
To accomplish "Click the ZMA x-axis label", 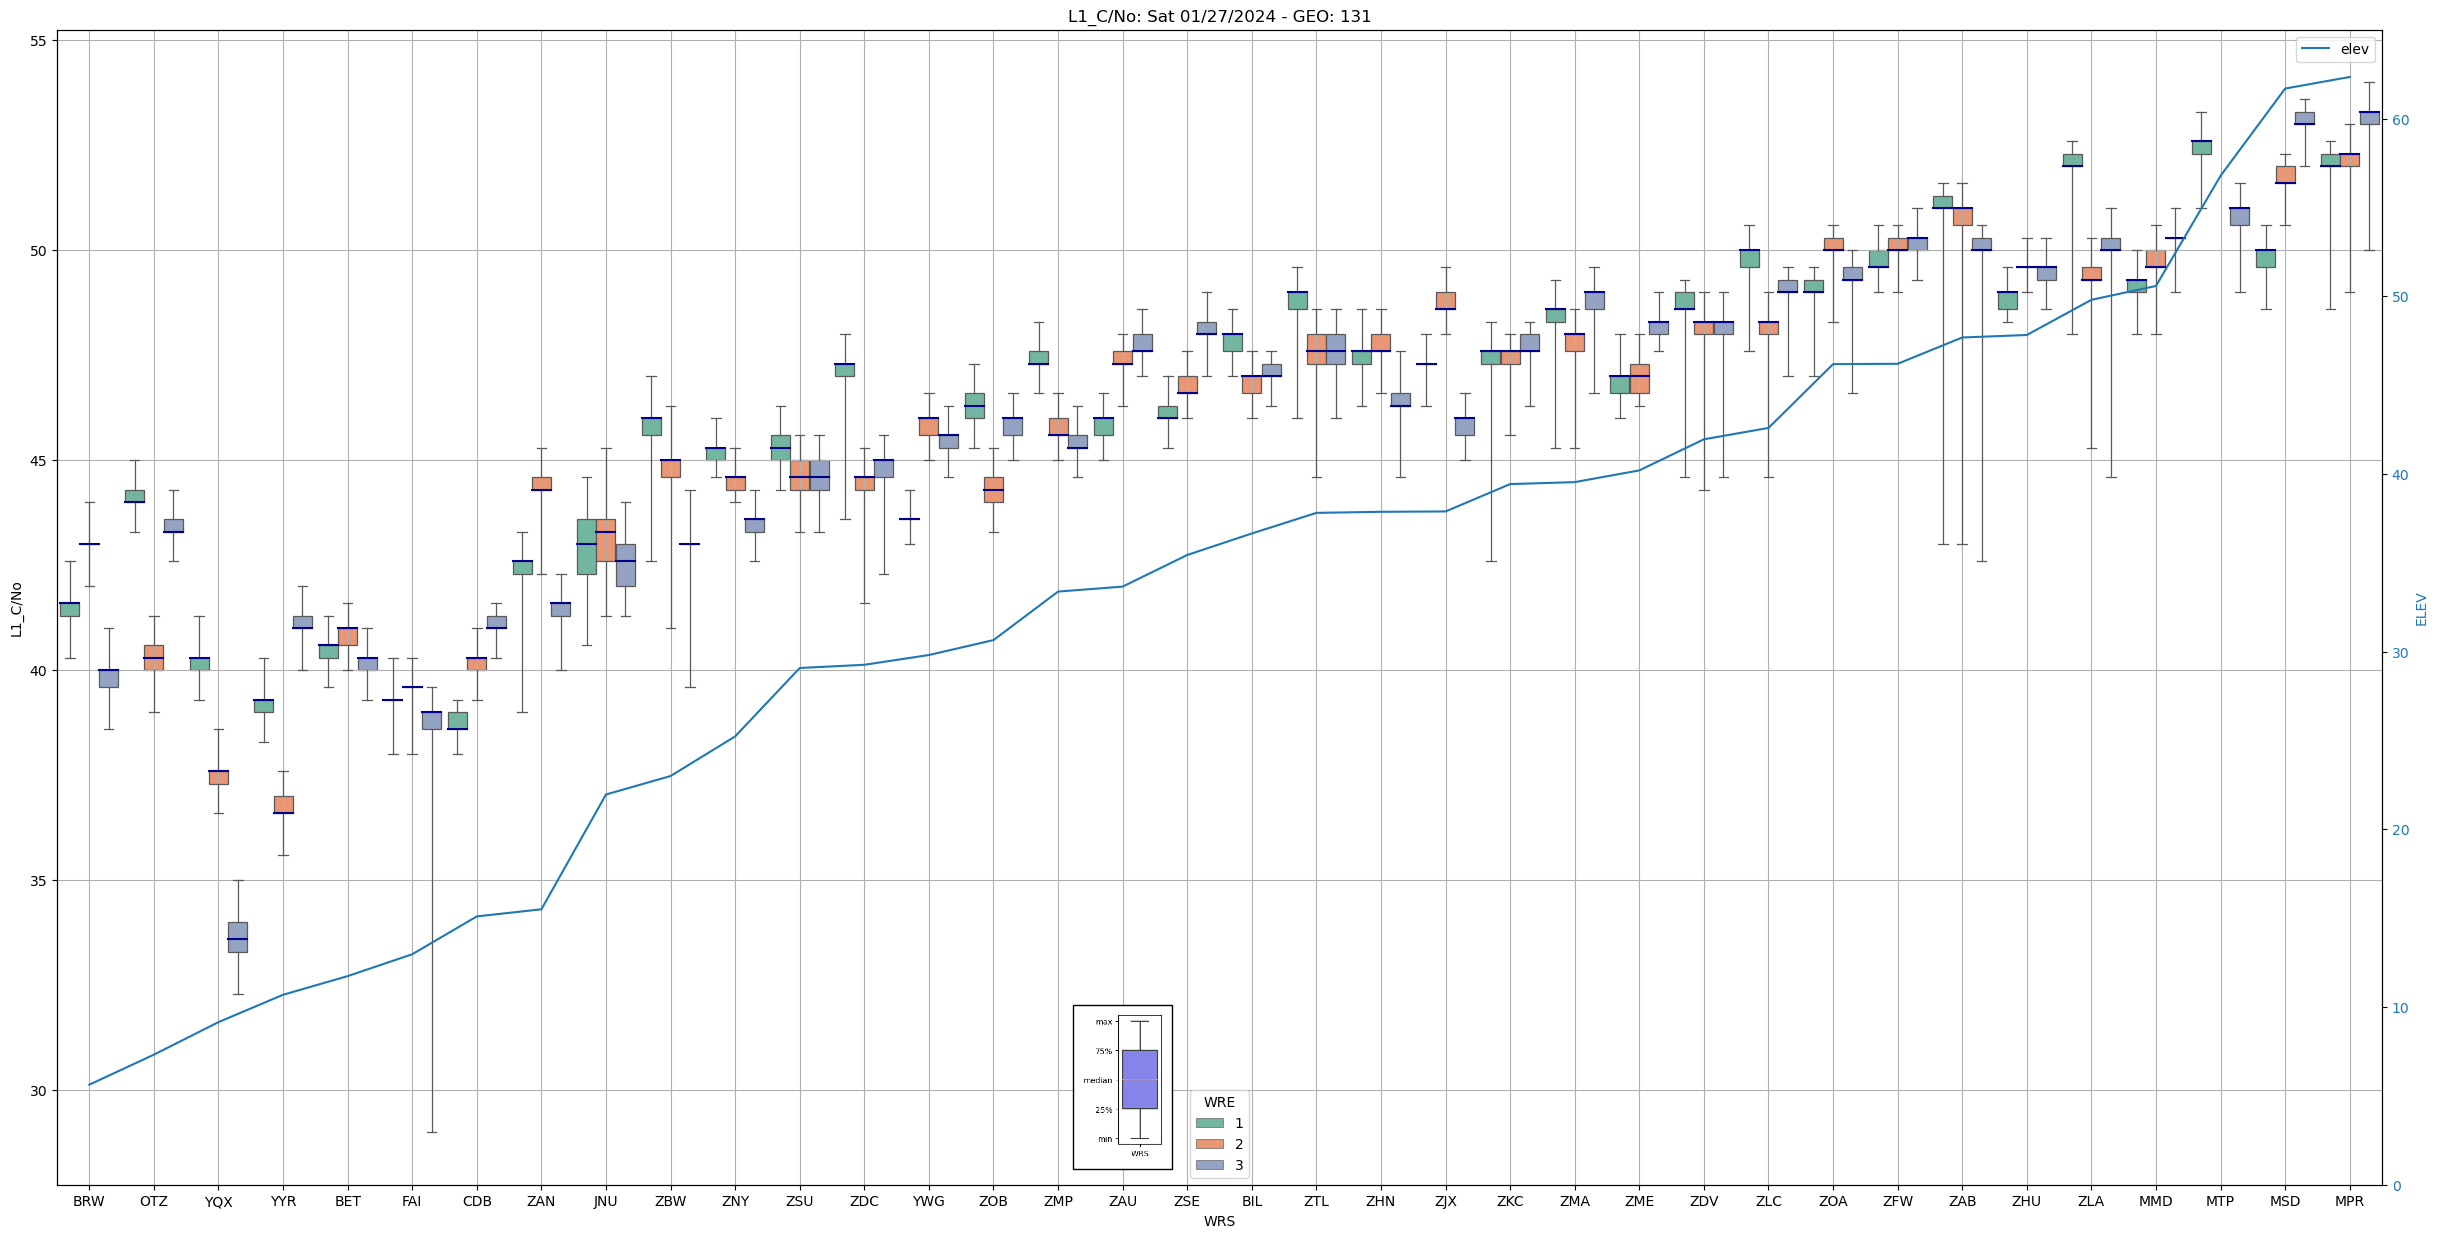I will click(1575, 1201).
